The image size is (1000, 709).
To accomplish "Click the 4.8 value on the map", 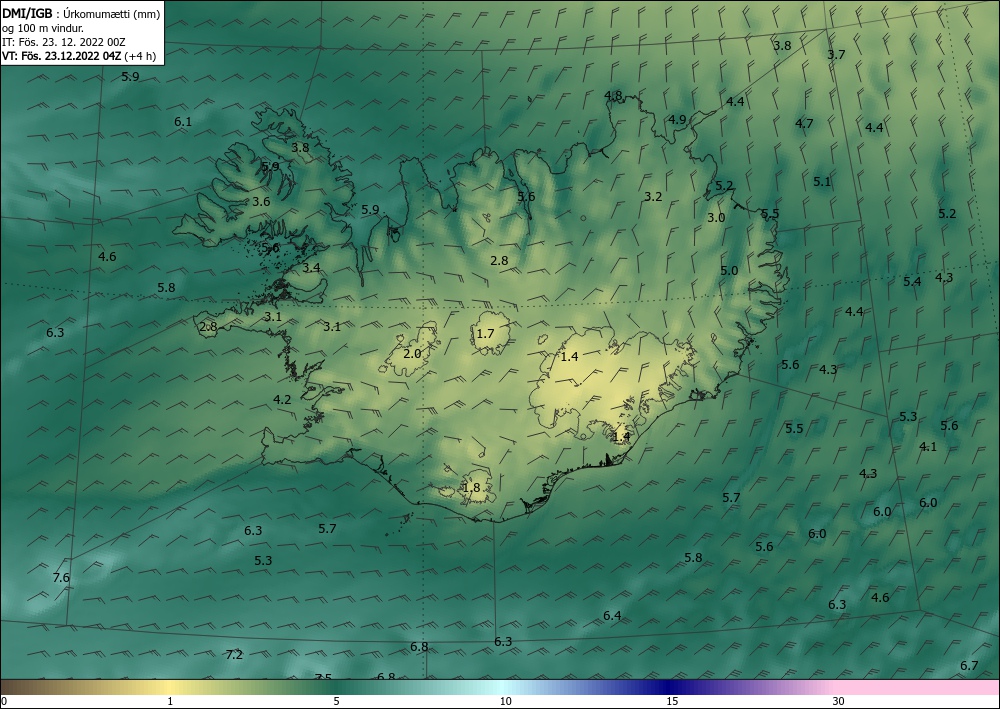I will coord(613,96).
